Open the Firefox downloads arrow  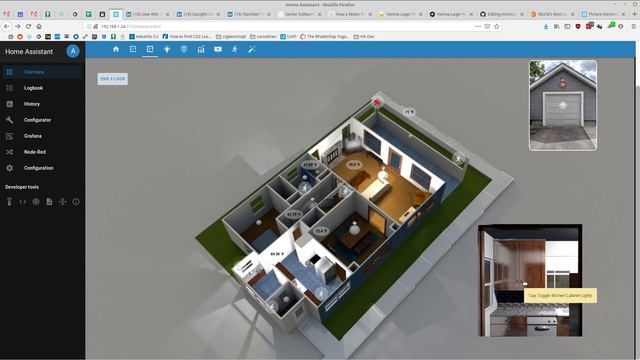point(546,26)
